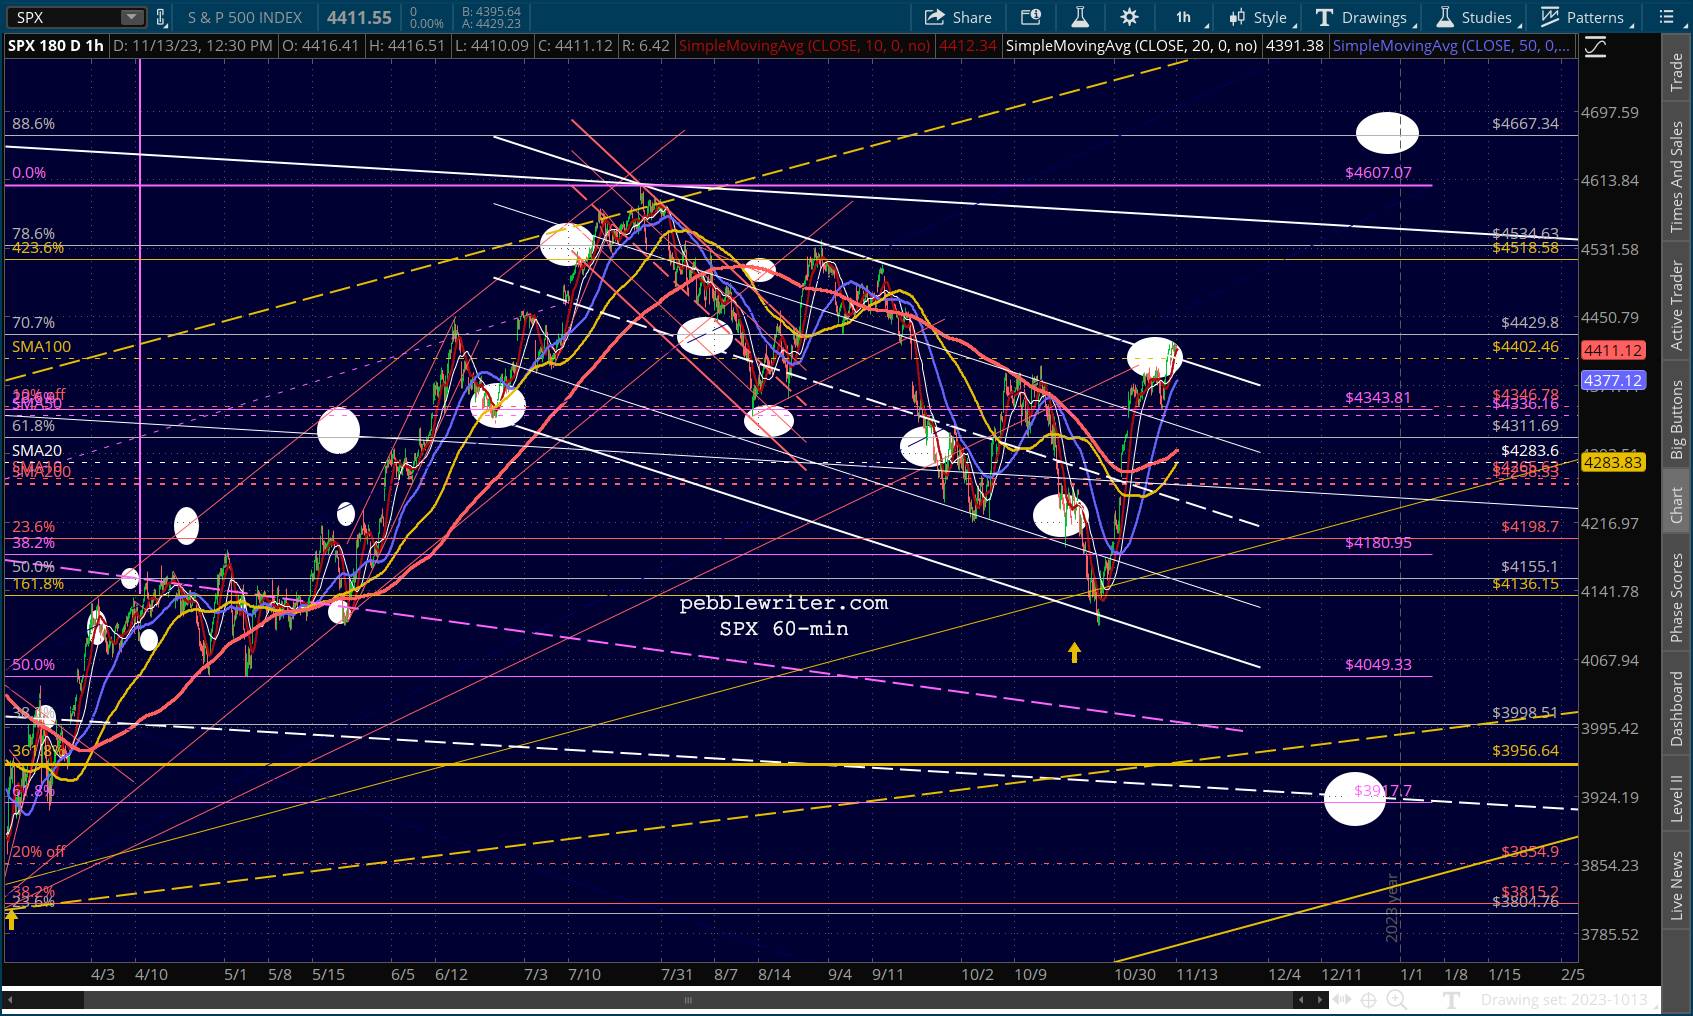1693x1016 pixels.
Task: Open the Drawings menu
Action: [1362, 17]
